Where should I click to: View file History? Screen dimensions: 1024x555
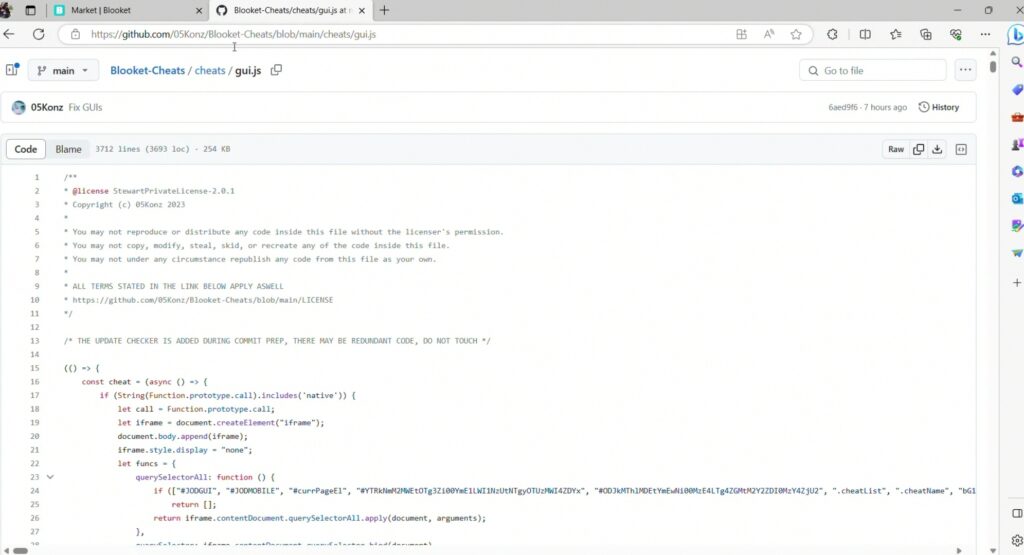click(x=938, y=107)
